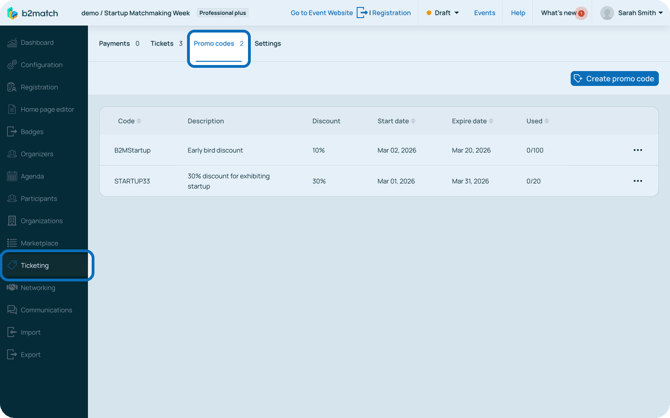
Task: Click Create promo code button
Action: 614,79
